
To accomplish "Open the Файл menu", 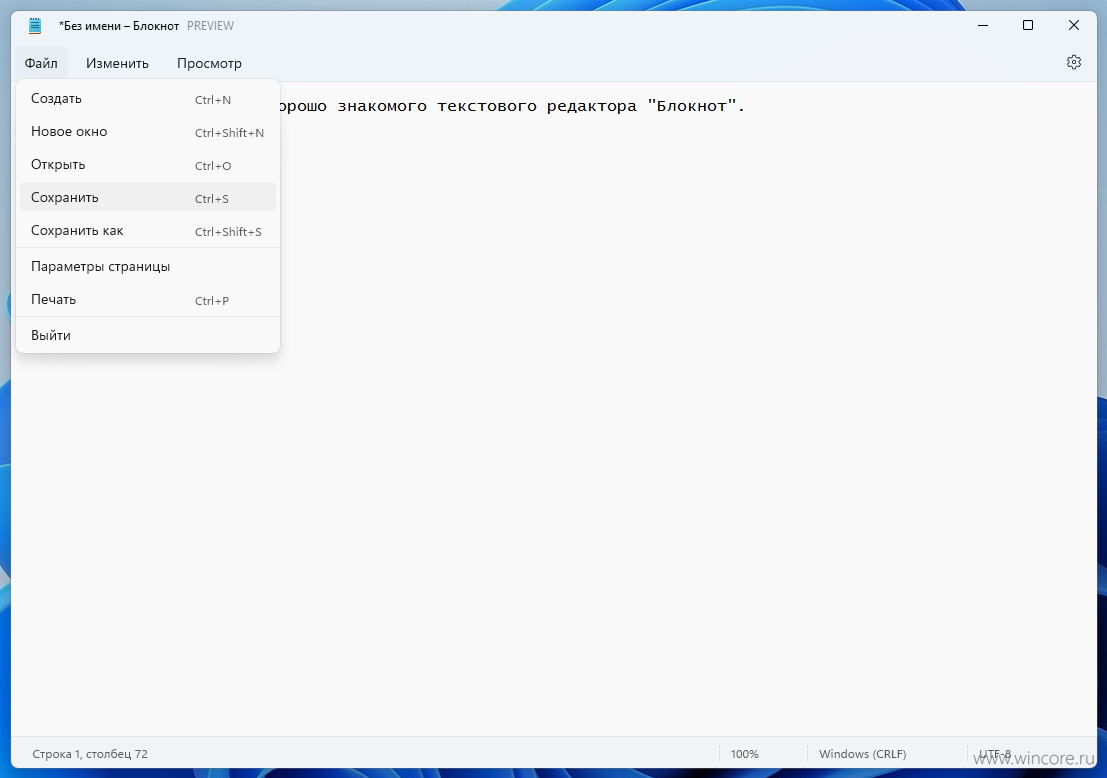I will pos(41,63).
